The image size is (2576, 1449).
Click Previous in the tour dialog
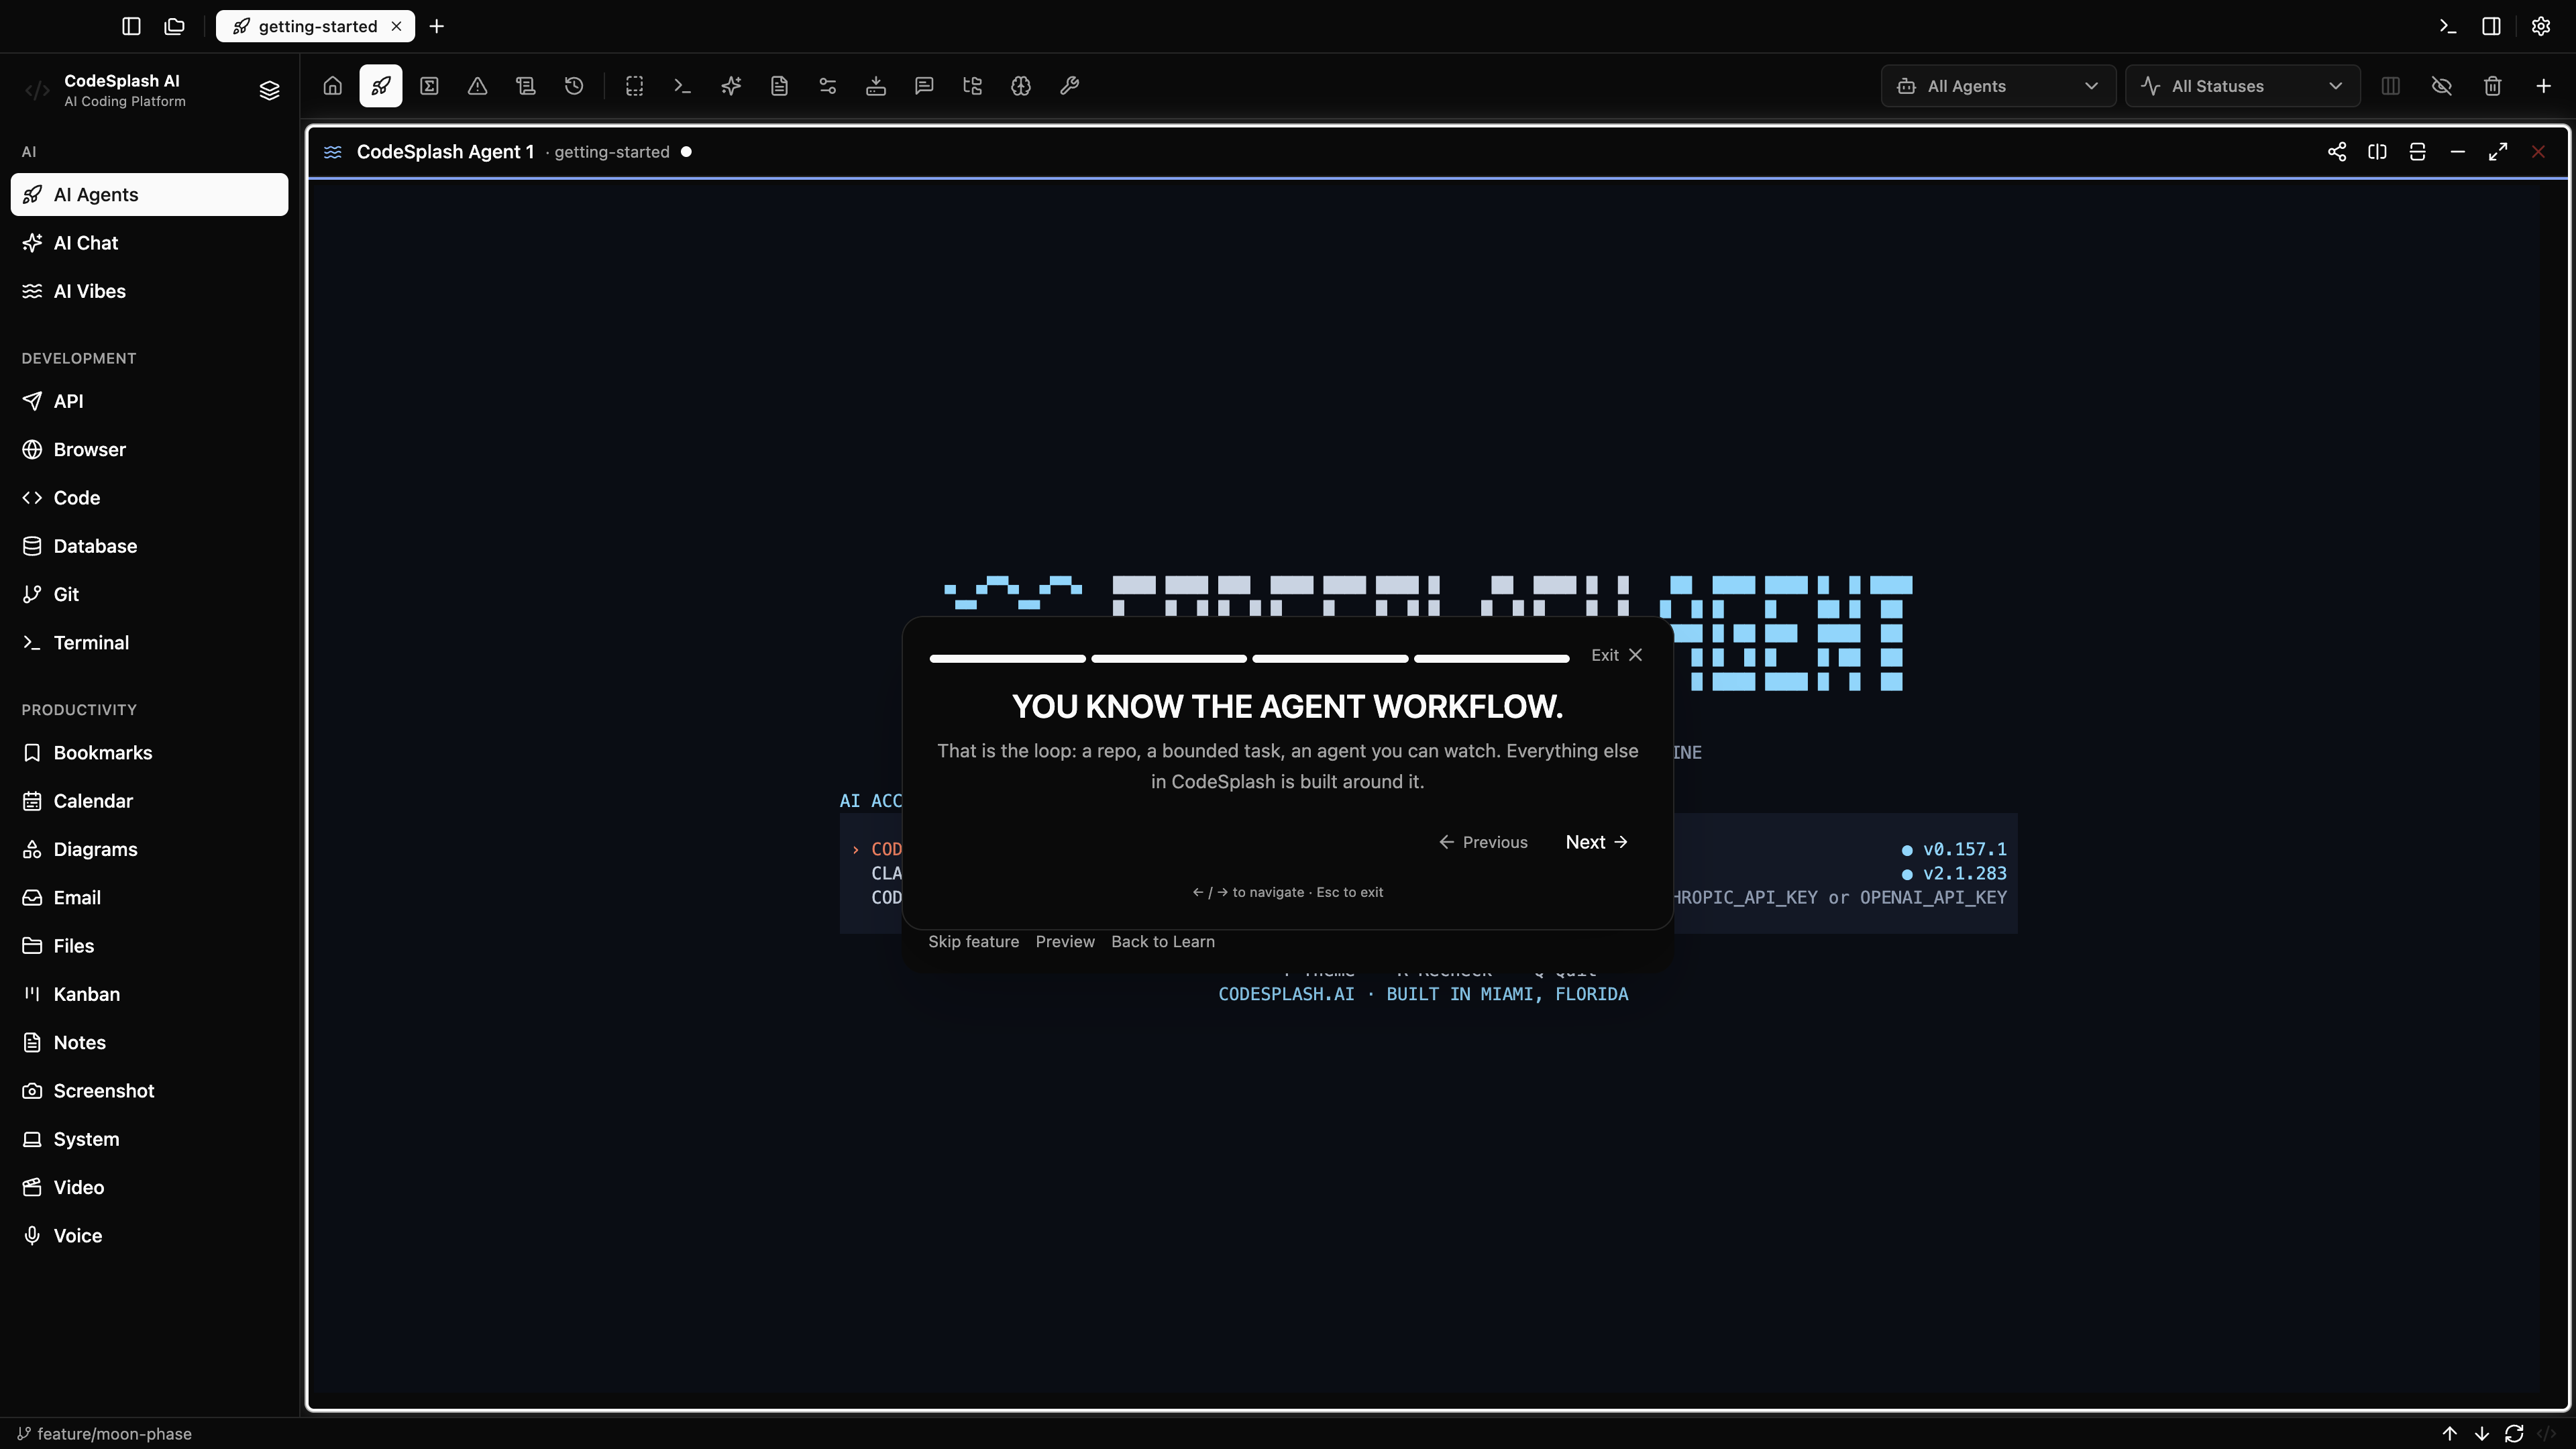(1483, 842)
